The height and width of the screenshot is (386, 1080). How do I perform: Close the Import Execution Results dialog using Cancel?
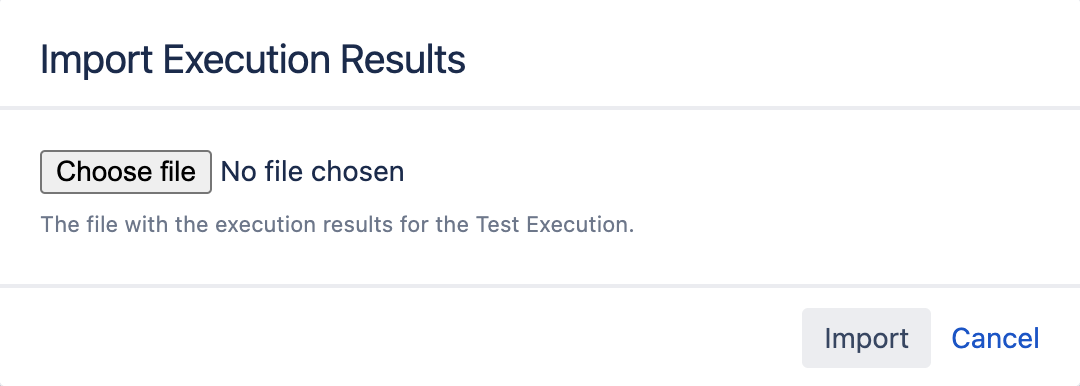995,338
